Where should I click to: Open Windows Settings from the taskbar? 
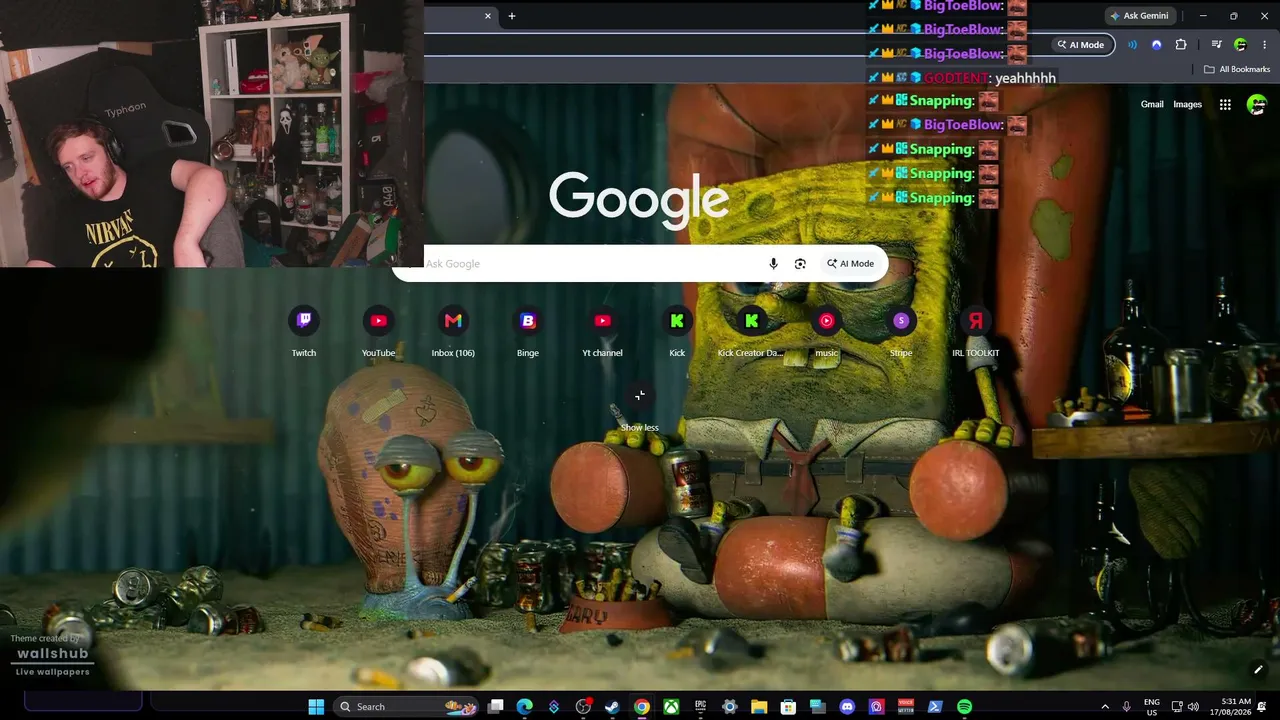730,707
